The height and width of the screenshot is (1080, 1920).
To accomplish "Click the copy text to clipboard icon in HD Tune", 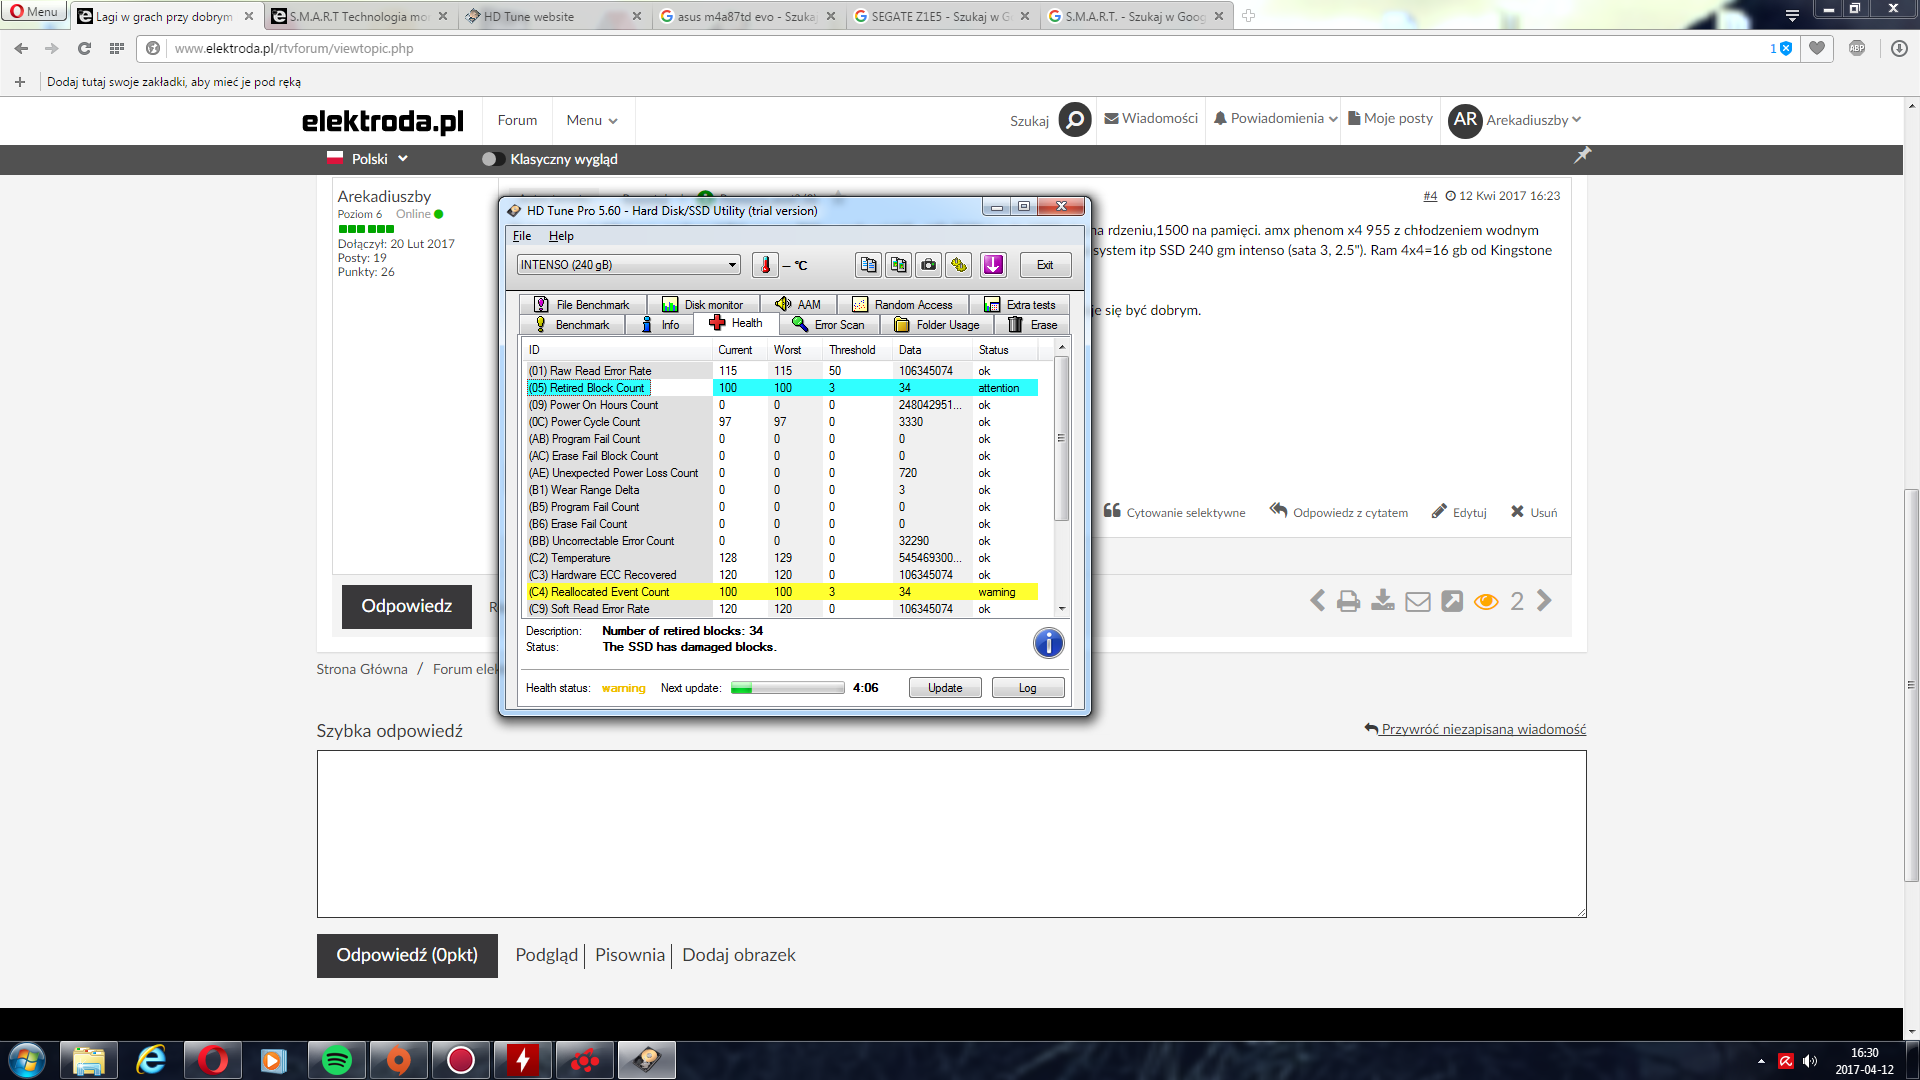I will pyautogui.click(x=868, y=265).
